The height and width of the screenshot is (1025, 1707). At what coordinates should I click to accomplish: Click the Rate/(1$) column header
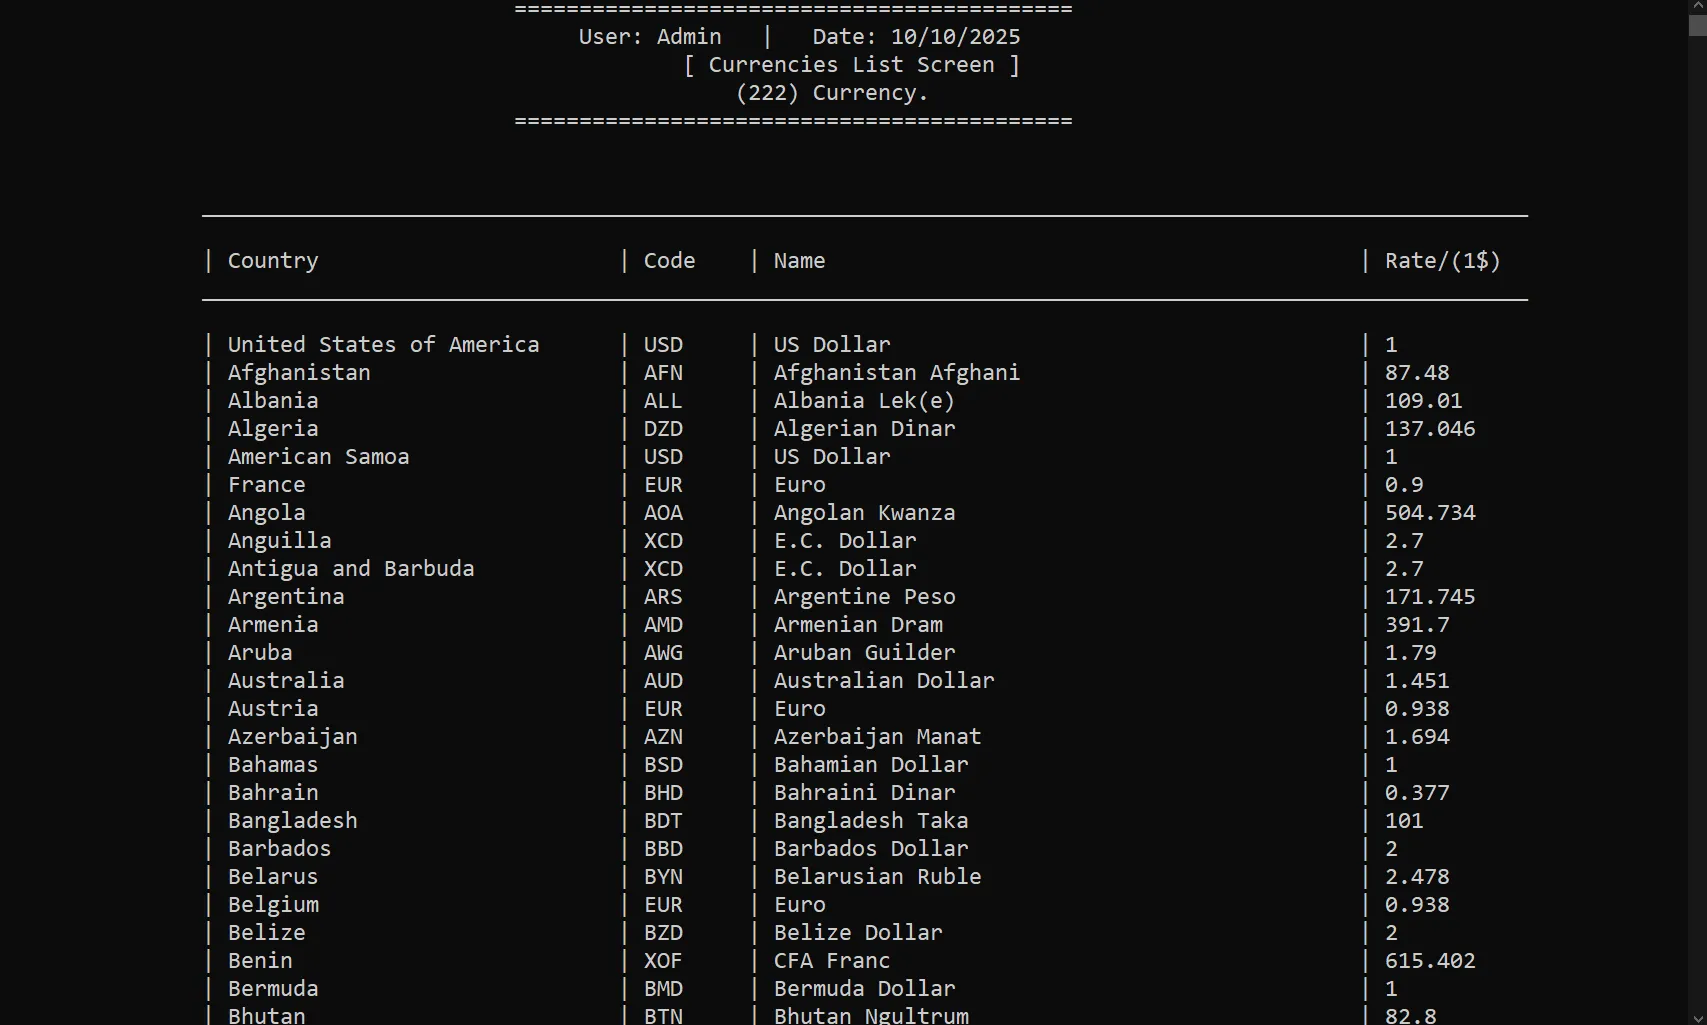(1442, 261)
